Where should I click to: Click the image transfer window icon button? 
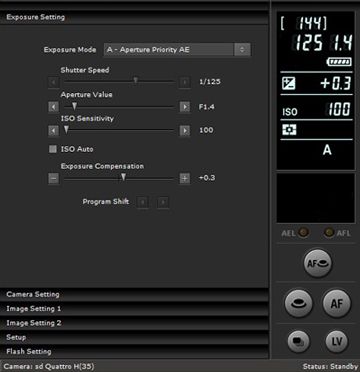(x=298, y=341)
